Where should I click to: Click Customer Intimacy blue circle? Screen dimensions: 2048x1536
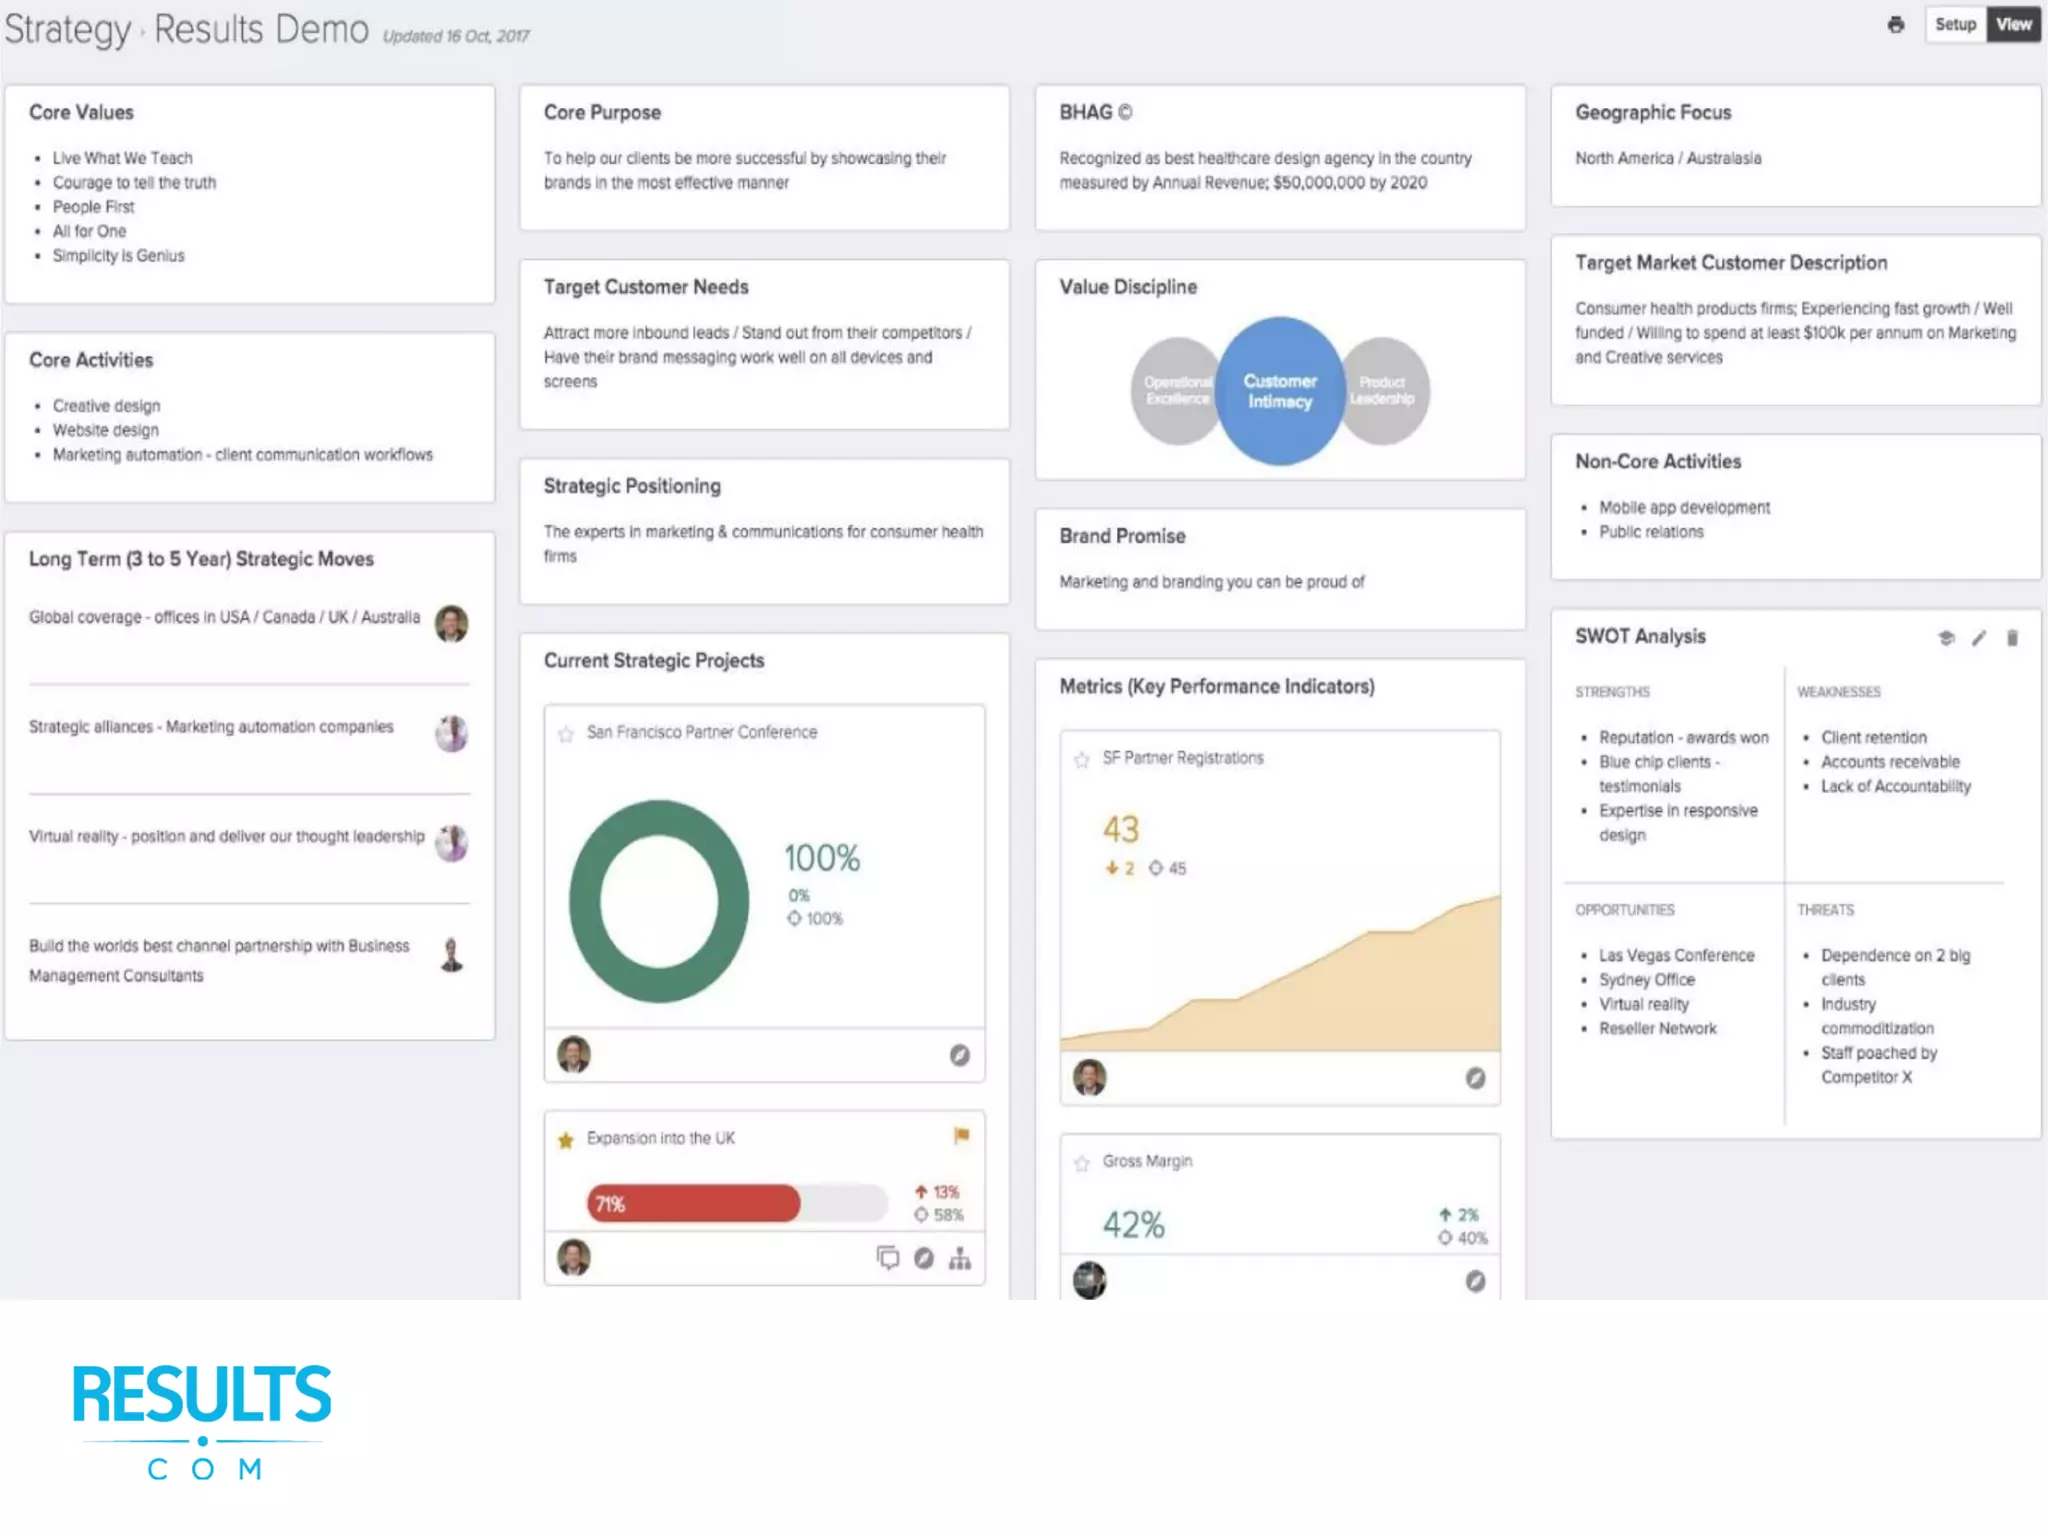1279,391
